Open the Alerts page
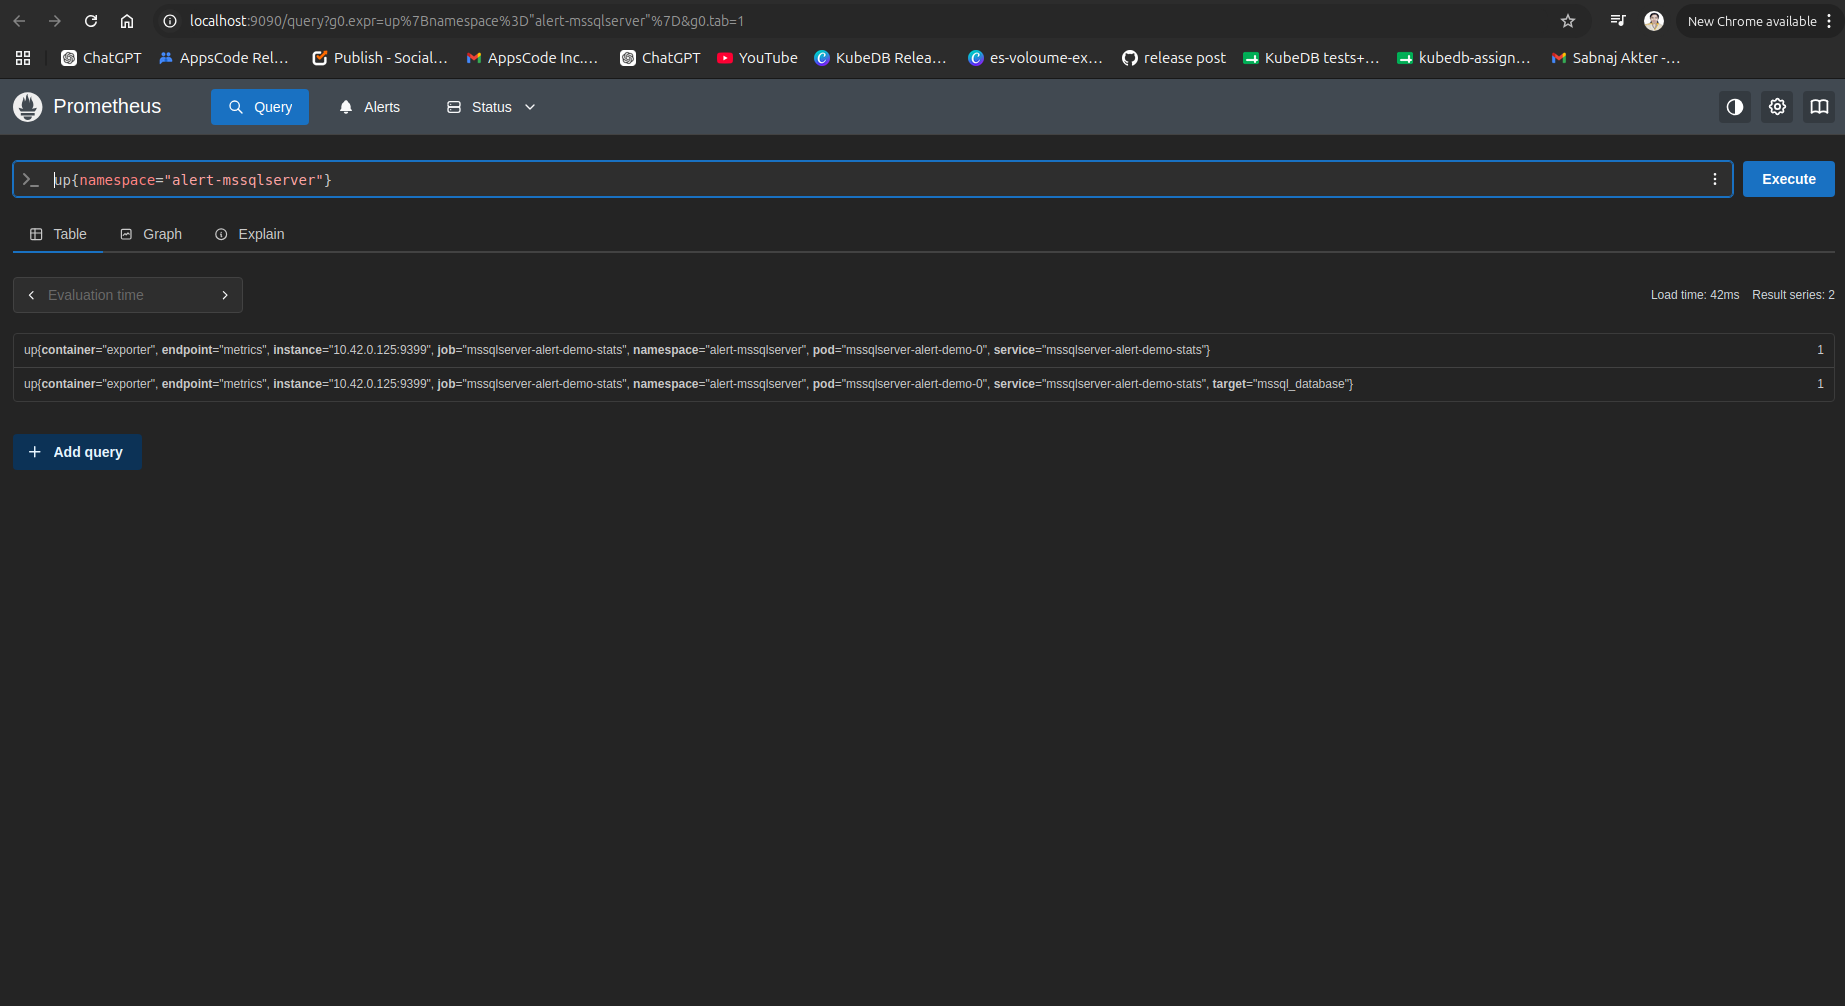The height and width of the screenshot is (1006, 1845). [370, 107]
